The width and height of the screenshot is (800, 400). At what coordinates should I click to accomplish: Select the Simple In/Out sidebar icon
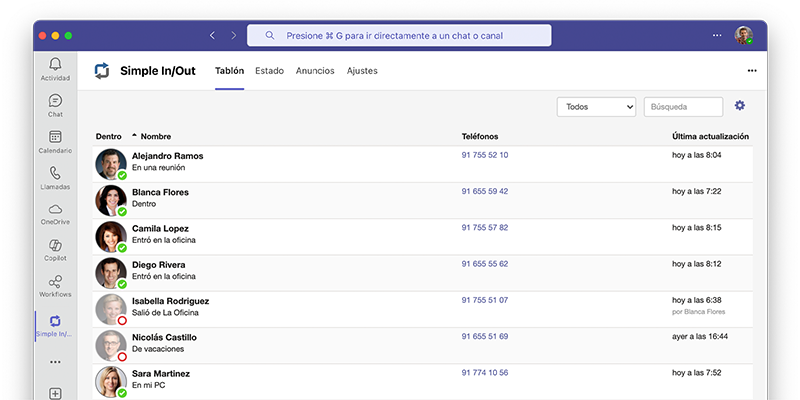point(55,321)
